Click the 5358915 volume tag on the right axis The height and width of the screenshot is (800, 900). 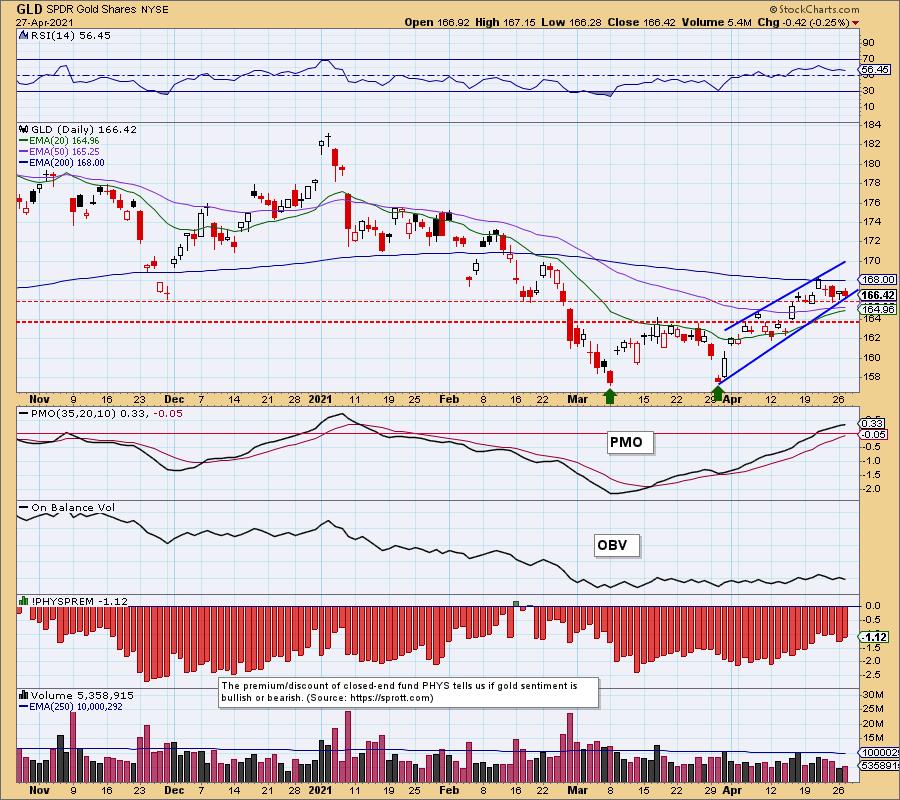(x=879, y=766)
